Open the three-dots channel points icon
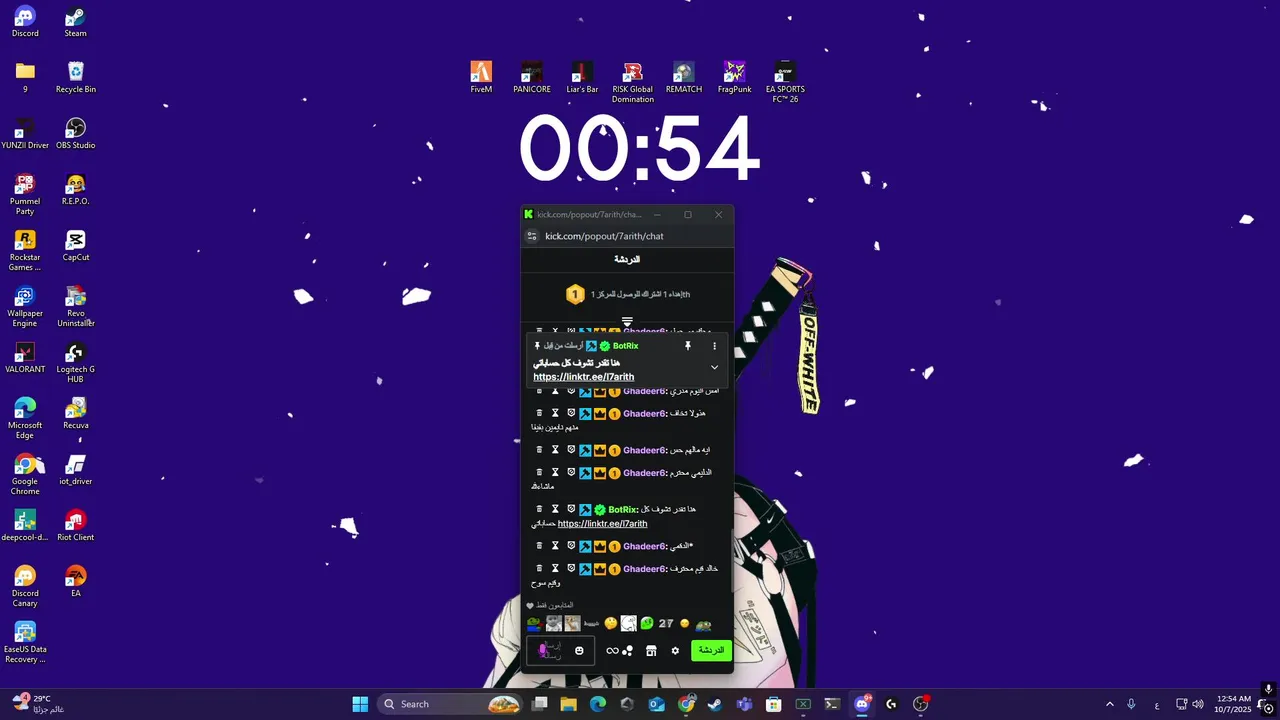The image size is (1280, 720). pos(628,651)
